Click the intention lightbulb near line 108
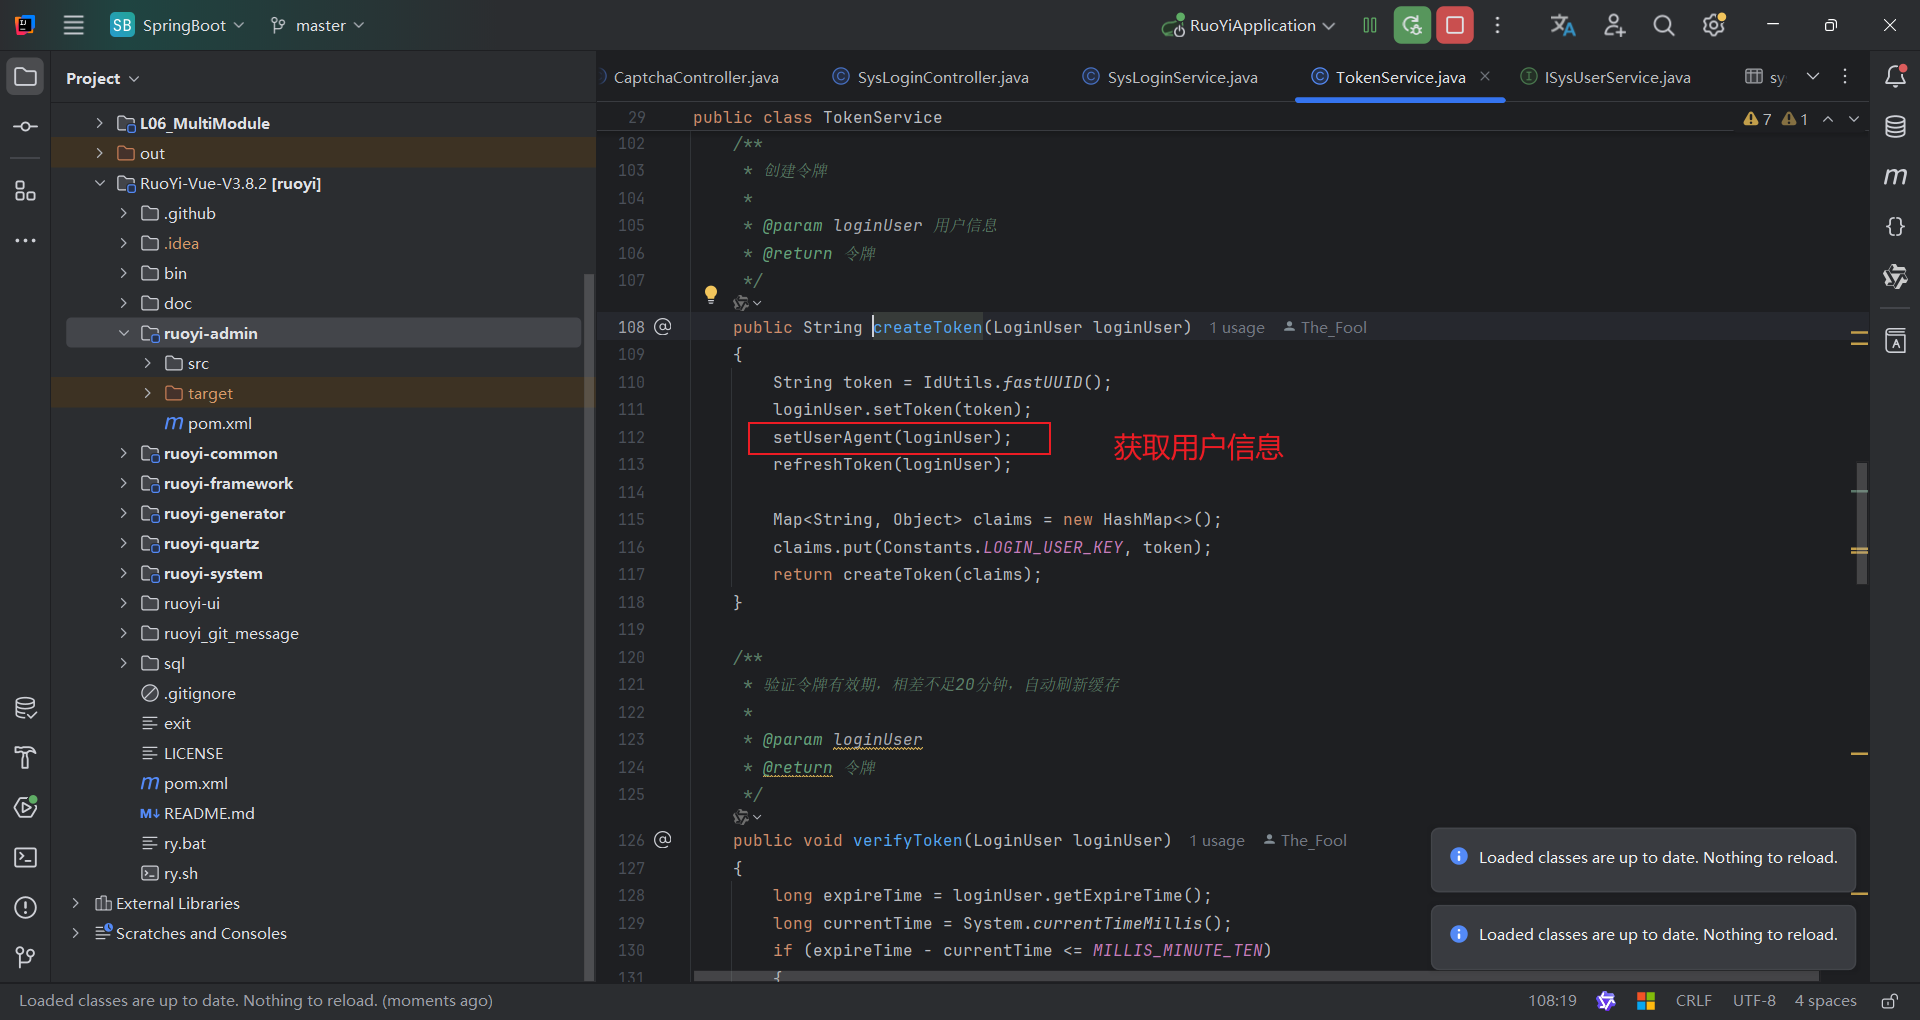The width and height of the screenshot is (1920, 1020). [711, 294]
